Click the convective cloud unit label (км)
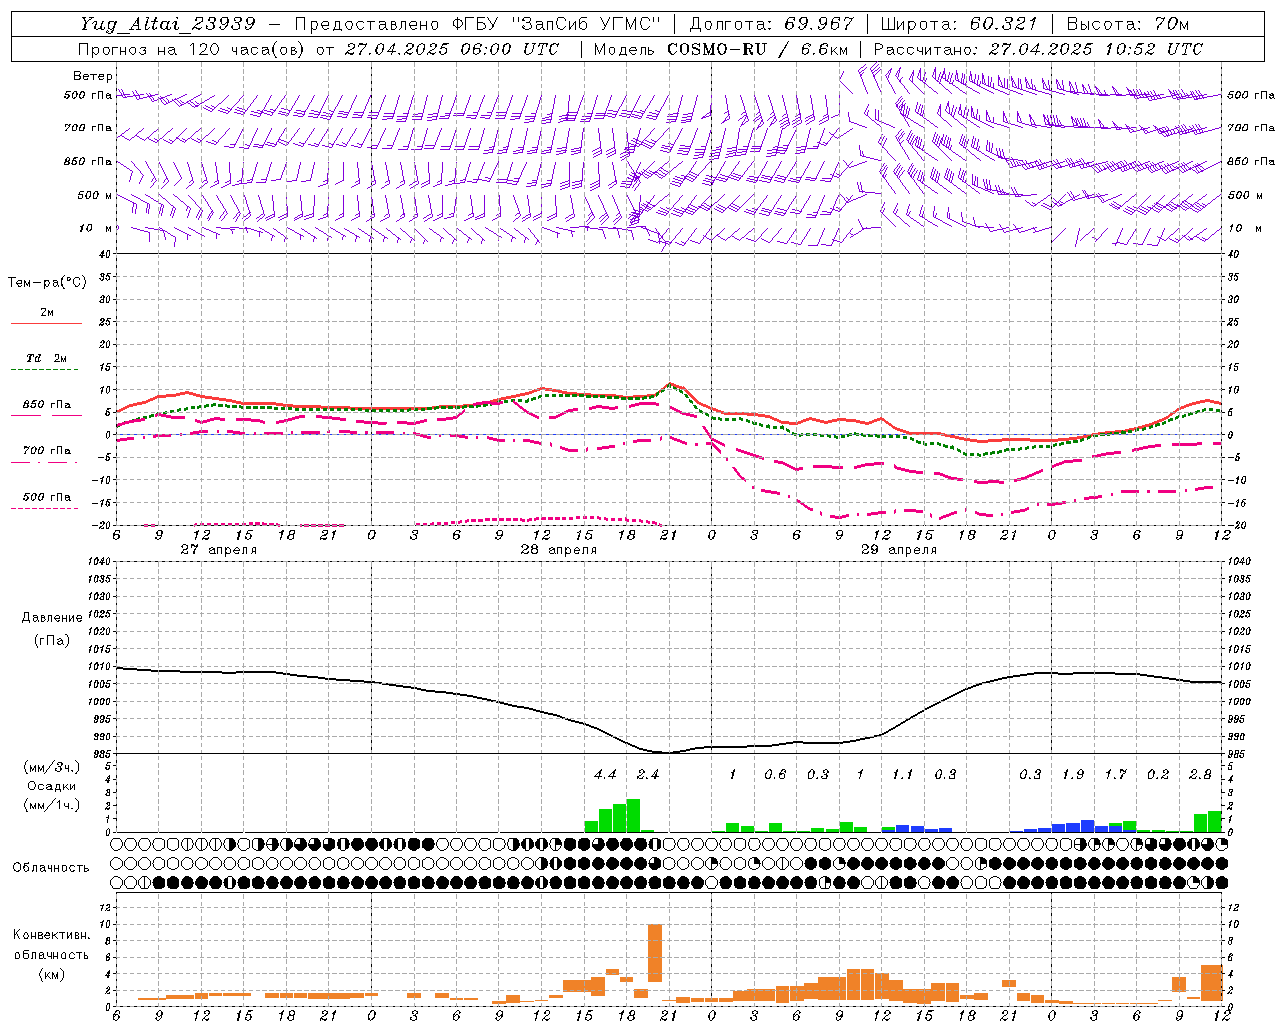Viewport: 1280px width, 1024px height. 50,974
